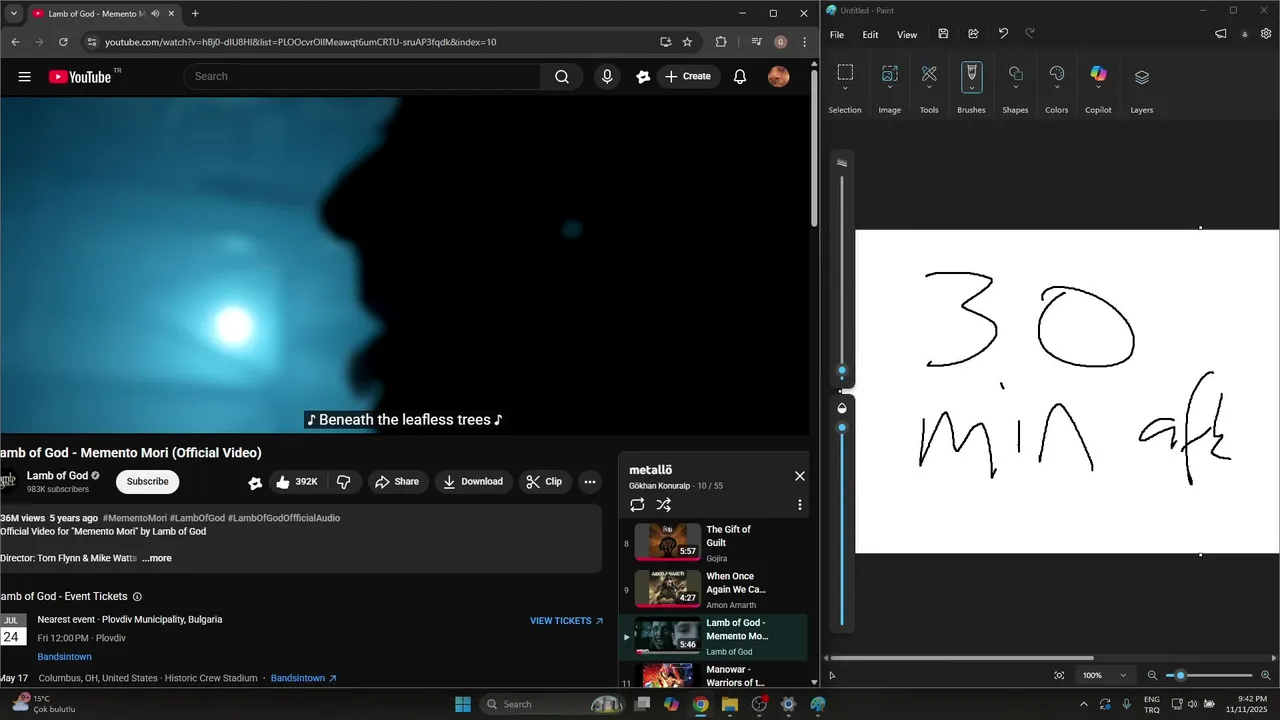Click the YouTube voice search microphone
This screenshot has width=1280, height=720.
tap(607, 76)
